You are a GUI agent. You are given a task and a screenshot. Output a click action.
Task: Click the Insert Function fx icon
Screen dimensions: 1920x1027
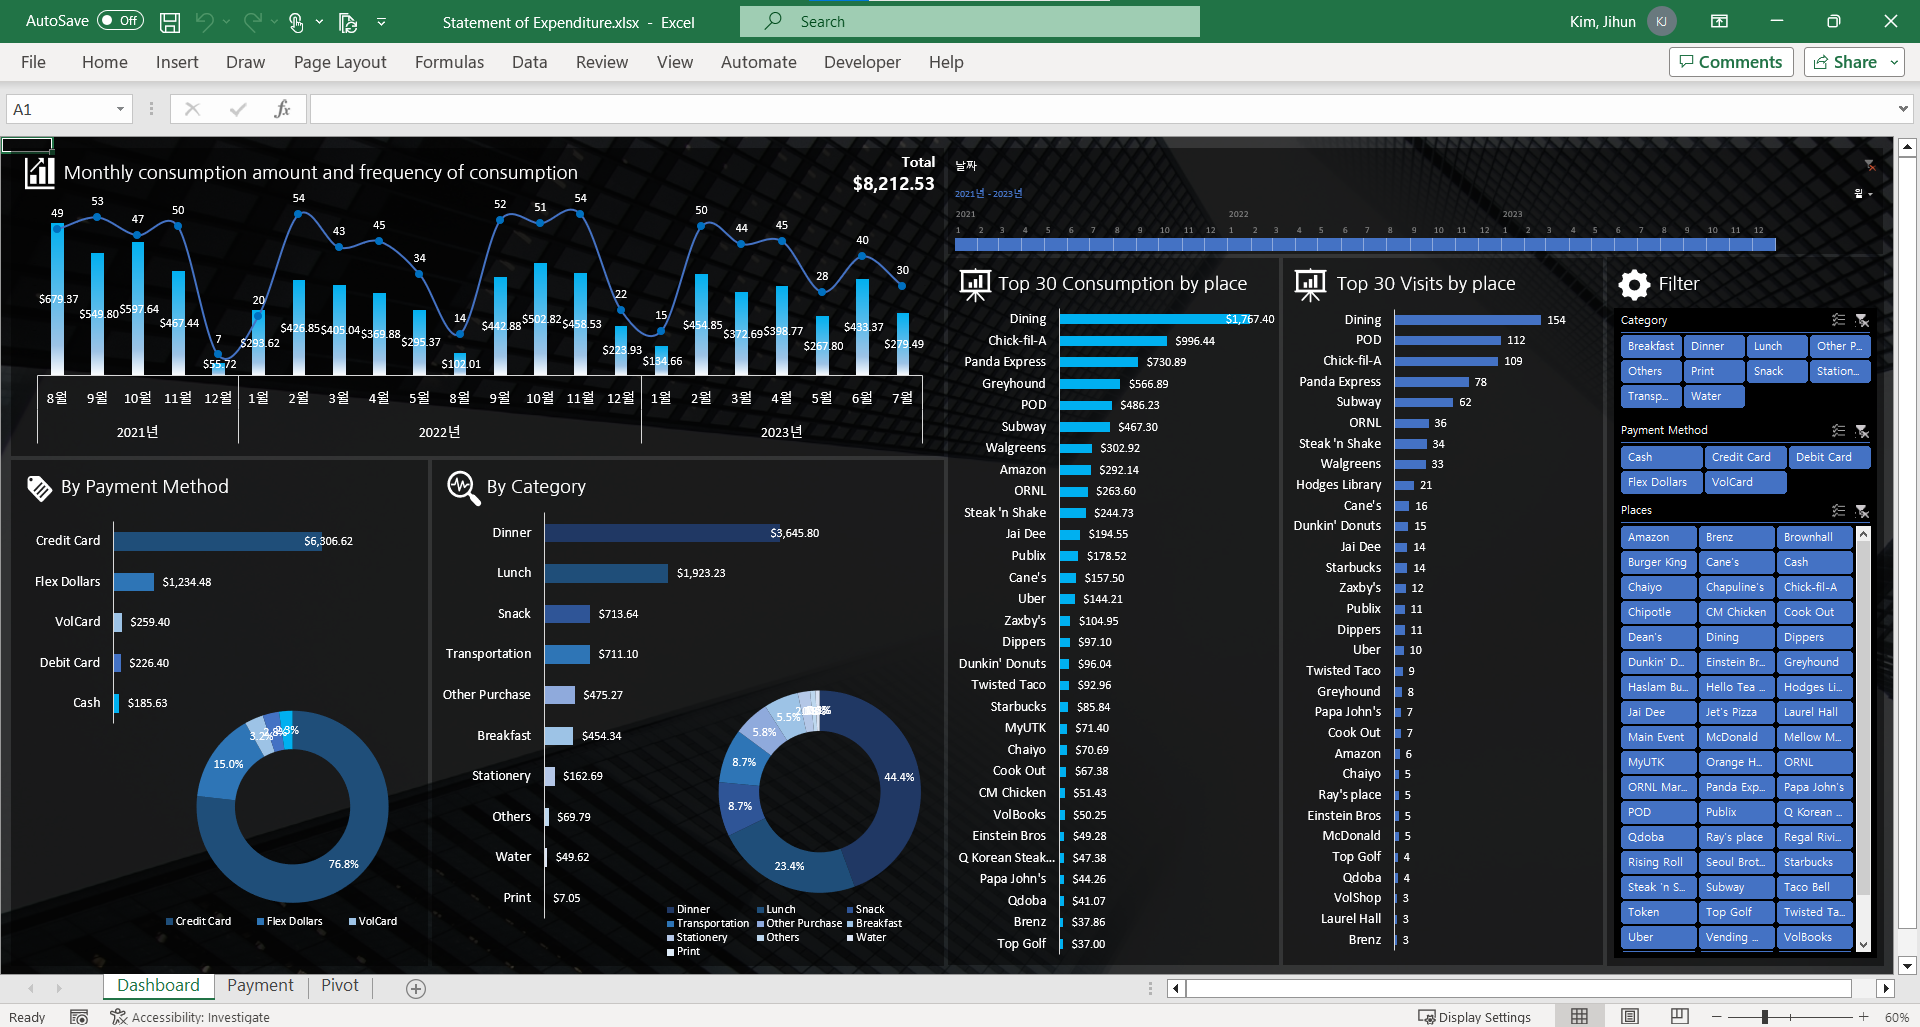click(x=282, y=109)
